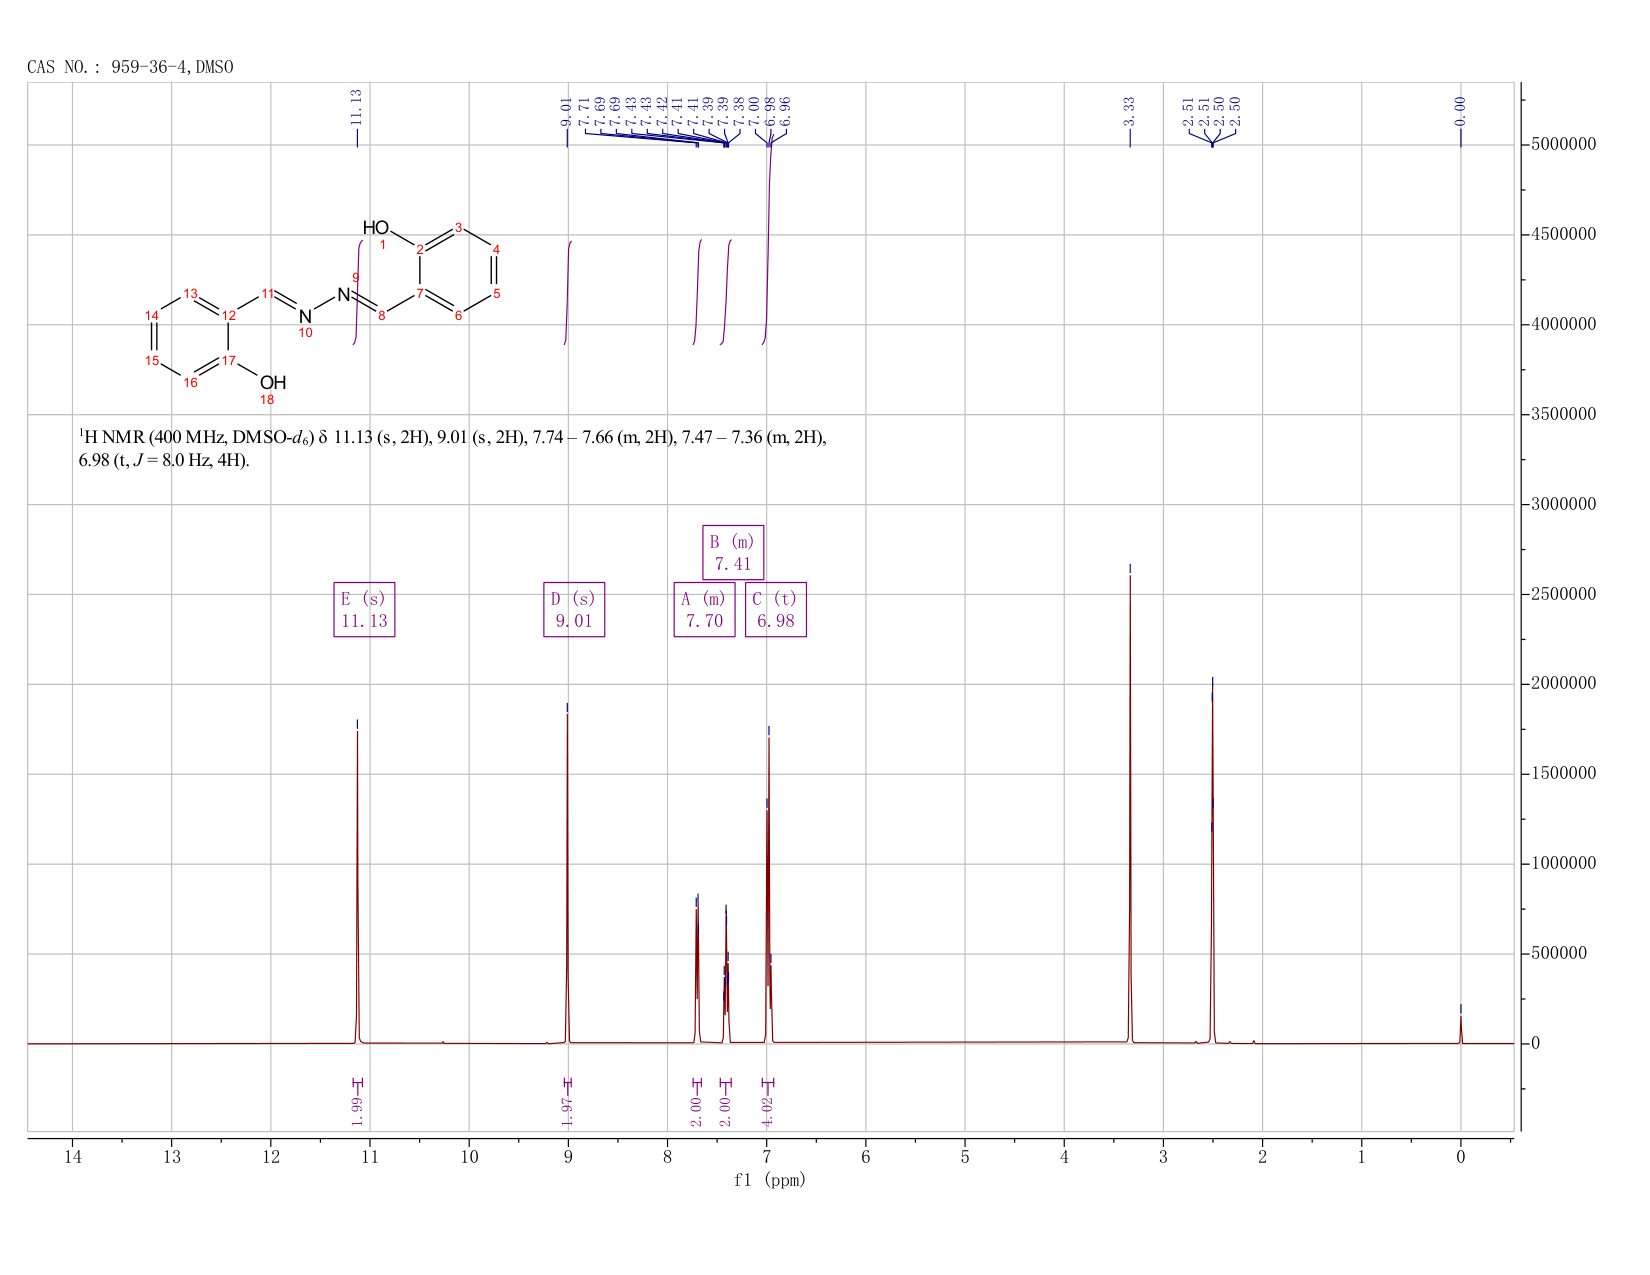This screenshot has height=1275, width=1650.
Task: Click the 0.00 TMS peak label
Action: click(x=1460, y=111)
